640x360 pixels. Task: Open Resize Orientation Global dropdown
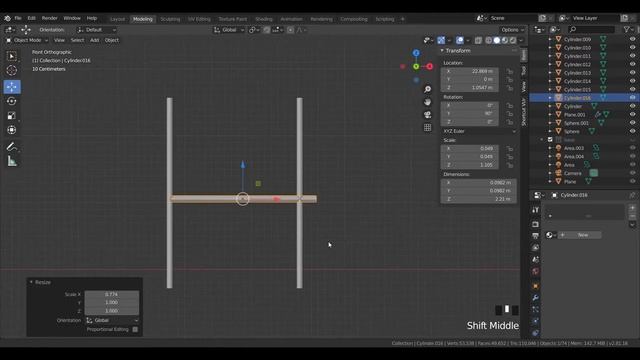pyautogui.click(x=112, y=320)
